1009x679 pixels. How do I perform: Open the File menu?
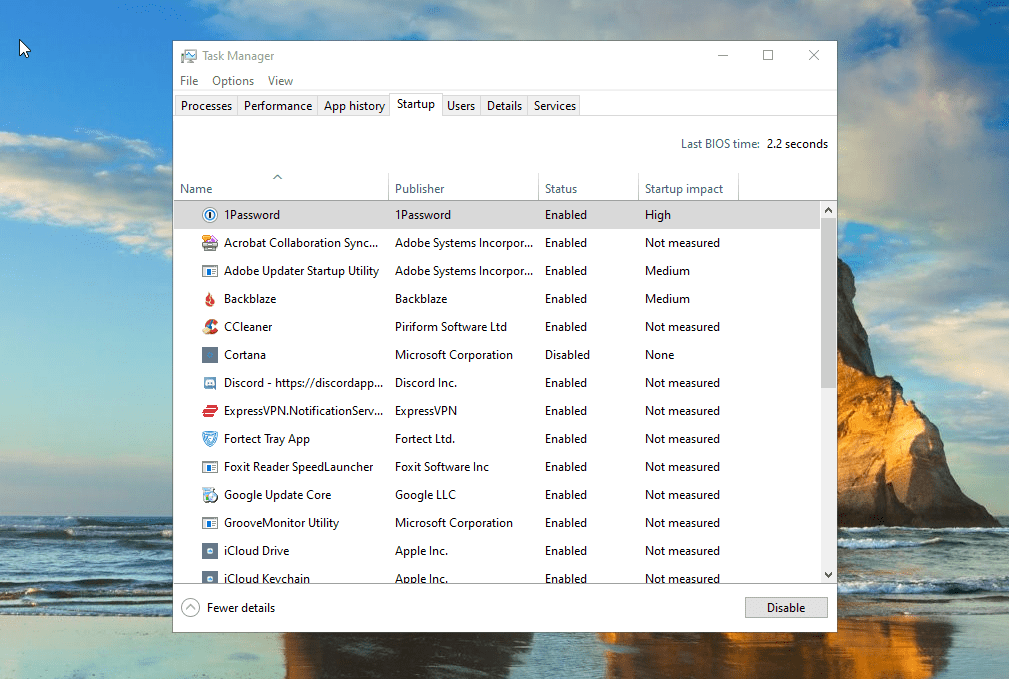coord(189,80)
